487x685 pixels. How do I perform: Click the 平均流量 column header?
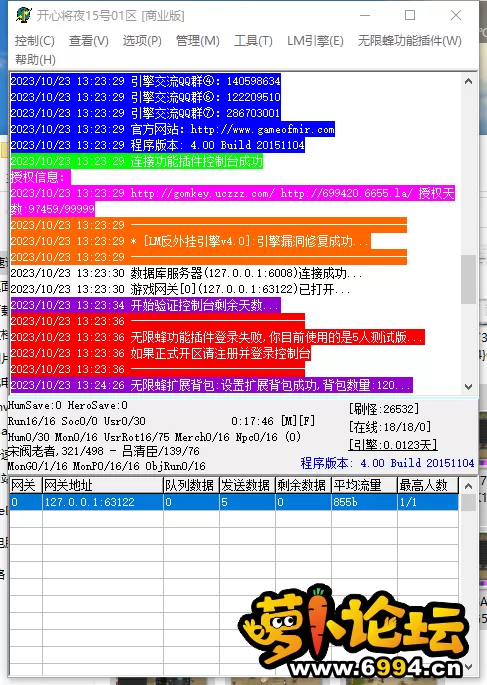pos(364,485)
